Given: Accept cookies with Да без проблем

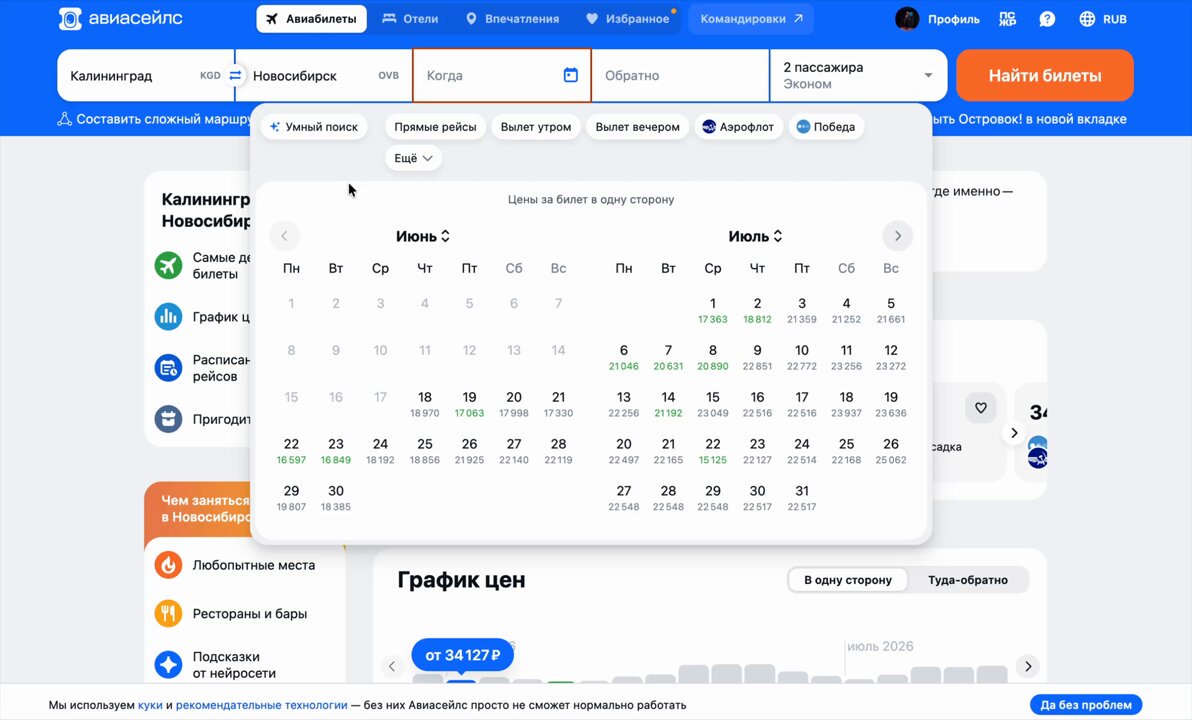Looking at the screenshot, I should (1086, 705).
